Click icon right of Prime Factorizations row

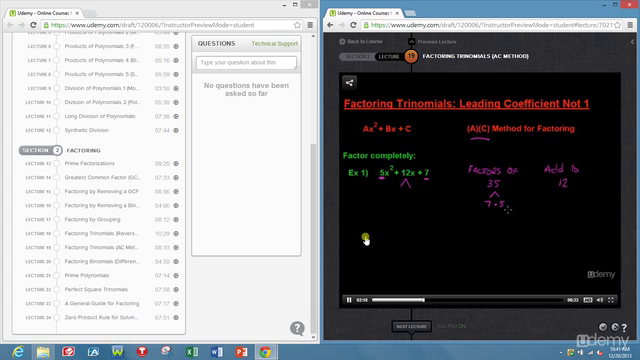click(176, 164)
